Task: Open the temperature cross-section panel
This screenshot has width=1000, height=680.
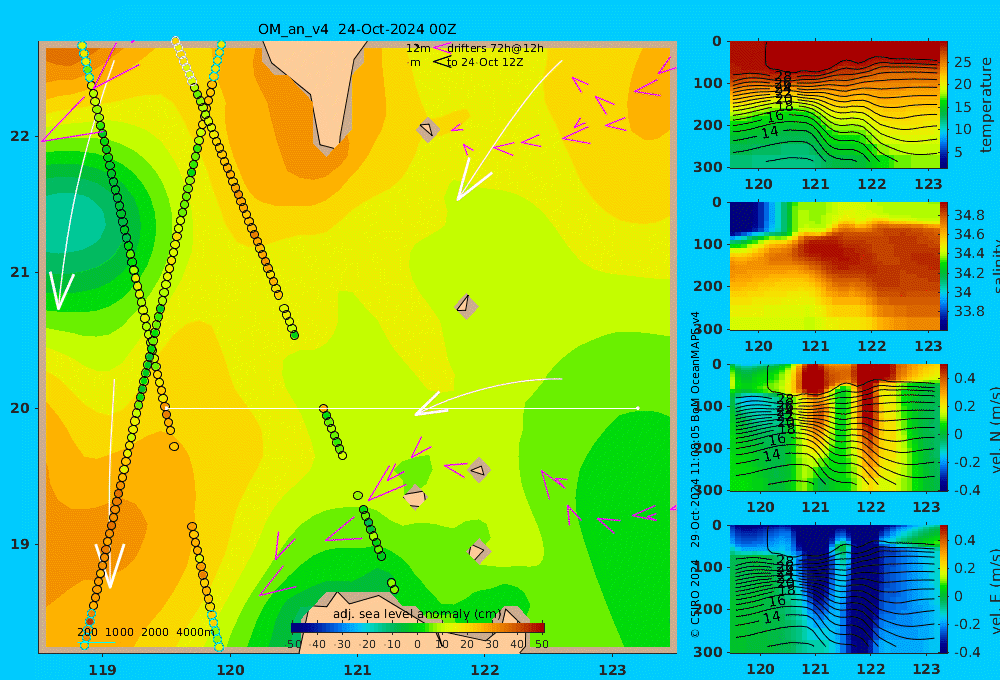Action: (x=834, y=105)
